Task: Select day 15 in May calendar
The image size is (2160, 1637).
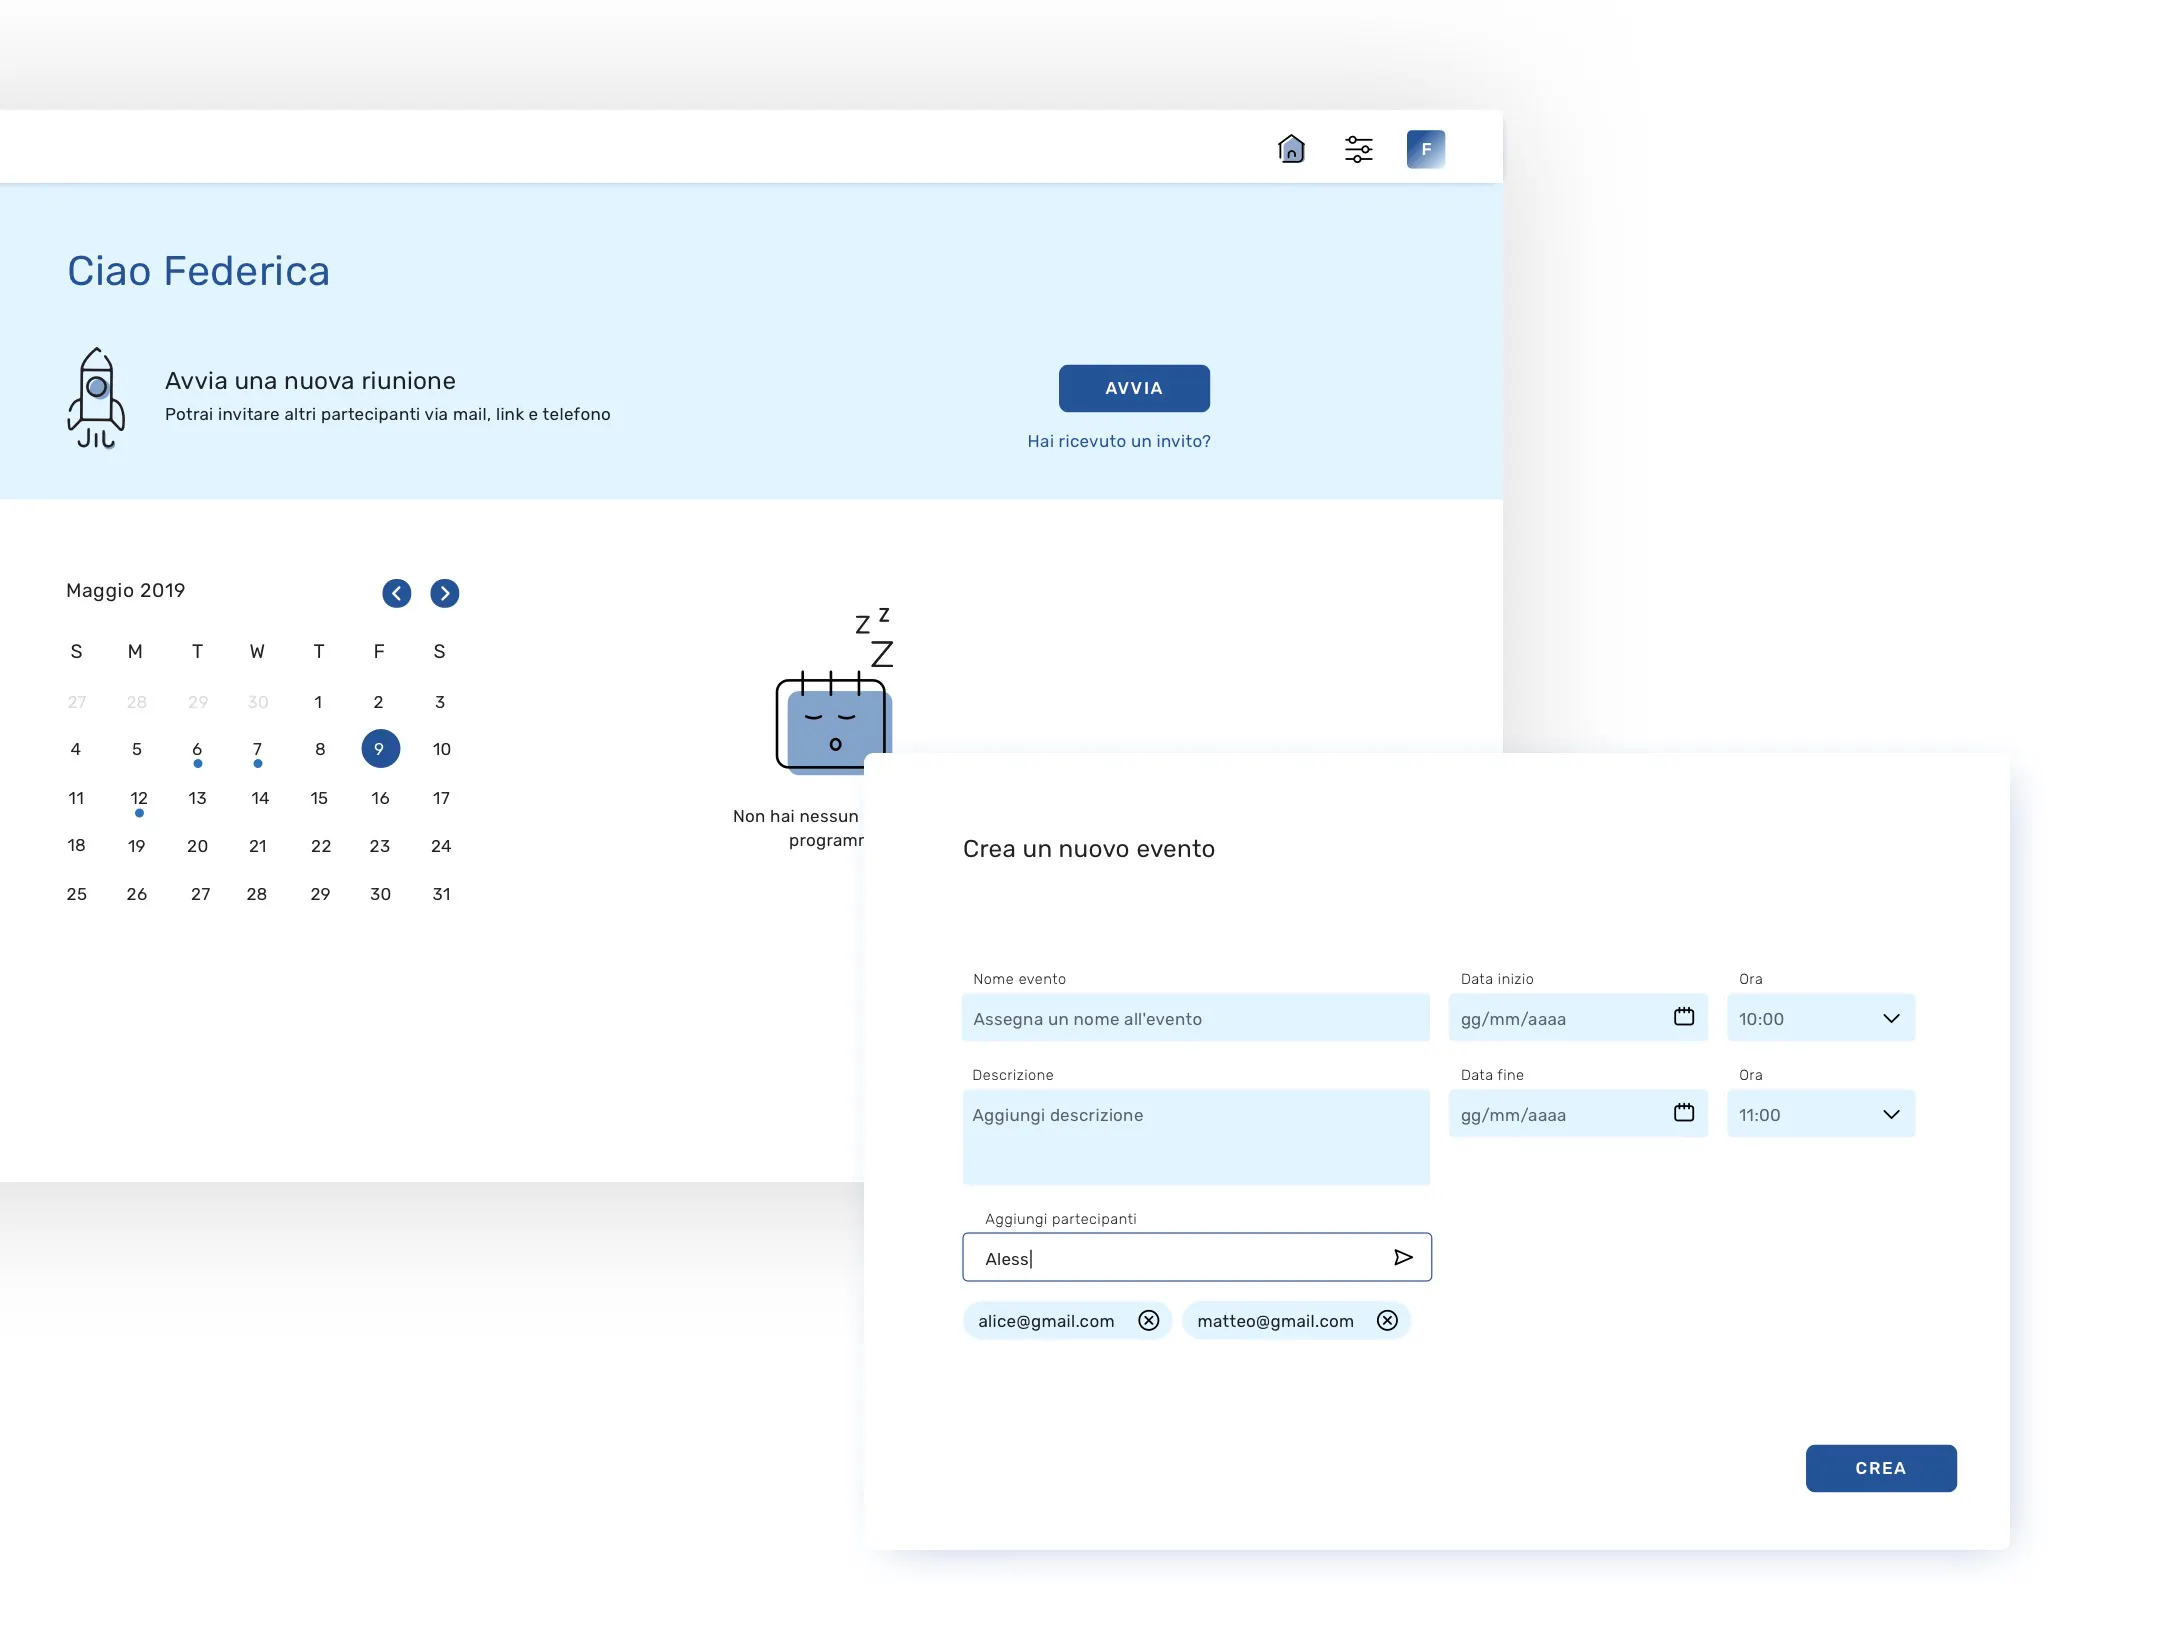Action: tap(319, 798)
